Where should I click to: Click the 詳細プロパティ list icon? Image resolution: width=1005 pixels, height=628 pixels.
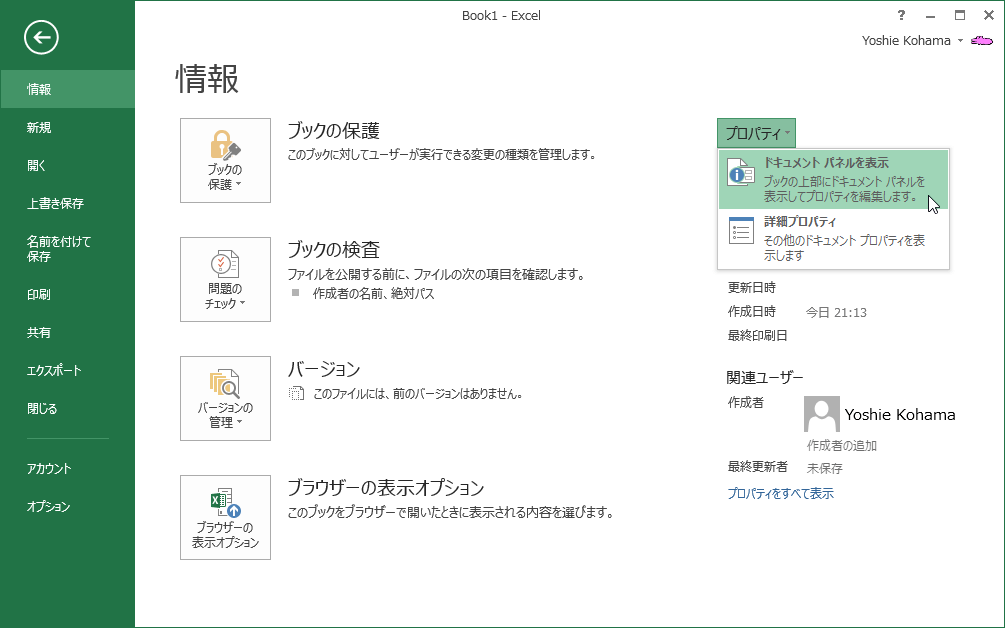click(x=741, y=231)
